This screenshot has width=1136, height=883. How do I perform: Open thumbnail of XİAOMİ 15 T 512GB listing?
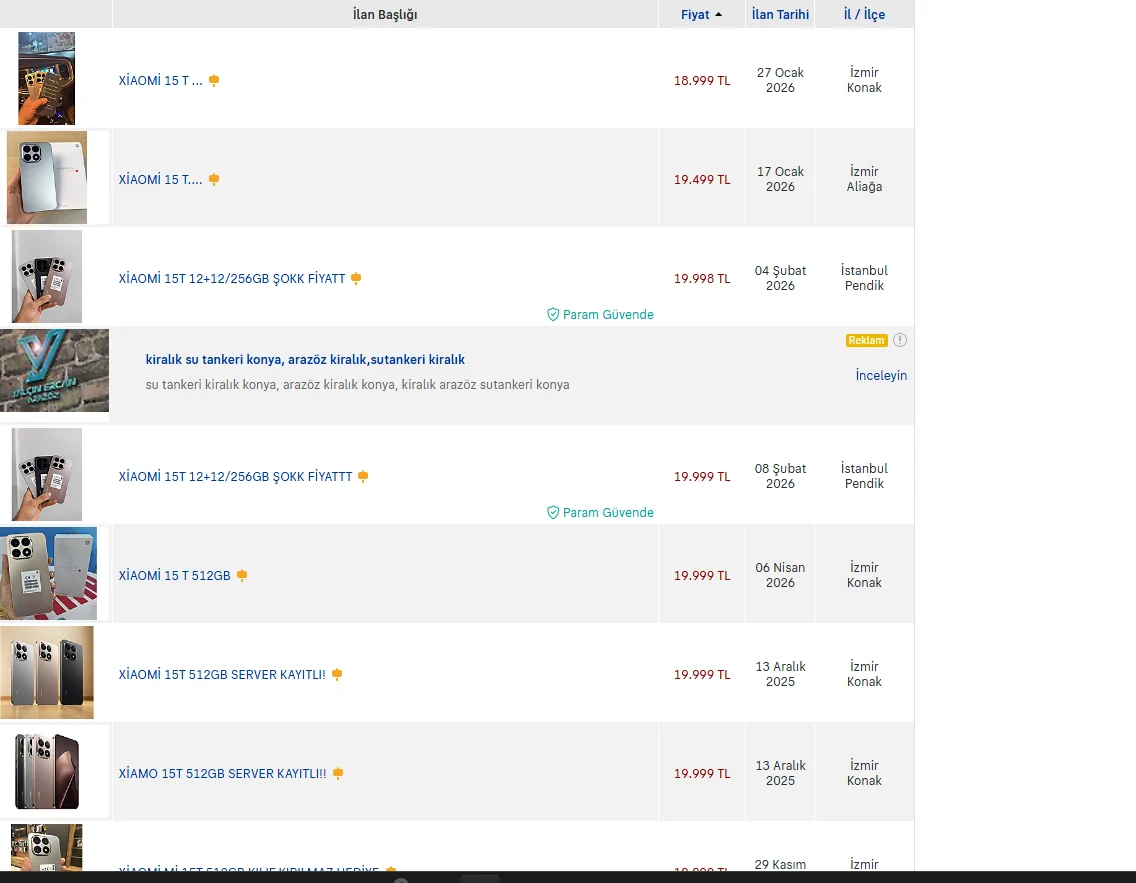pyautogui.click(x=49, y=574)
